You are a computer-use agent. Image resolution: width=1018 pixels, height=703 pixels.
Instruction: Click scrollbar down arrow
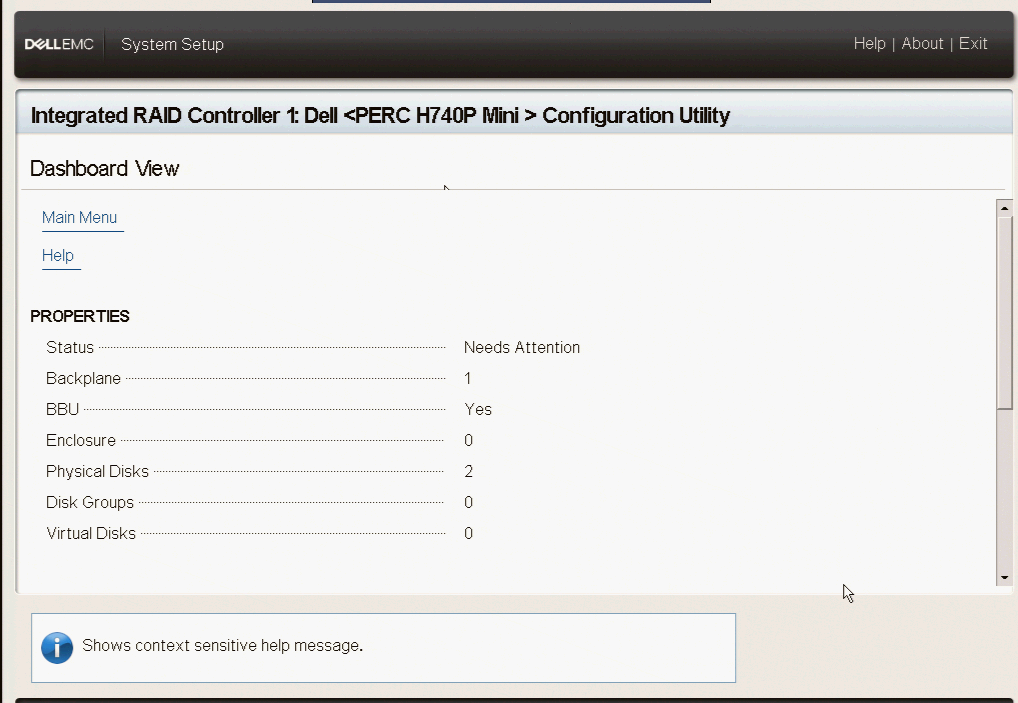[1005, 578]
